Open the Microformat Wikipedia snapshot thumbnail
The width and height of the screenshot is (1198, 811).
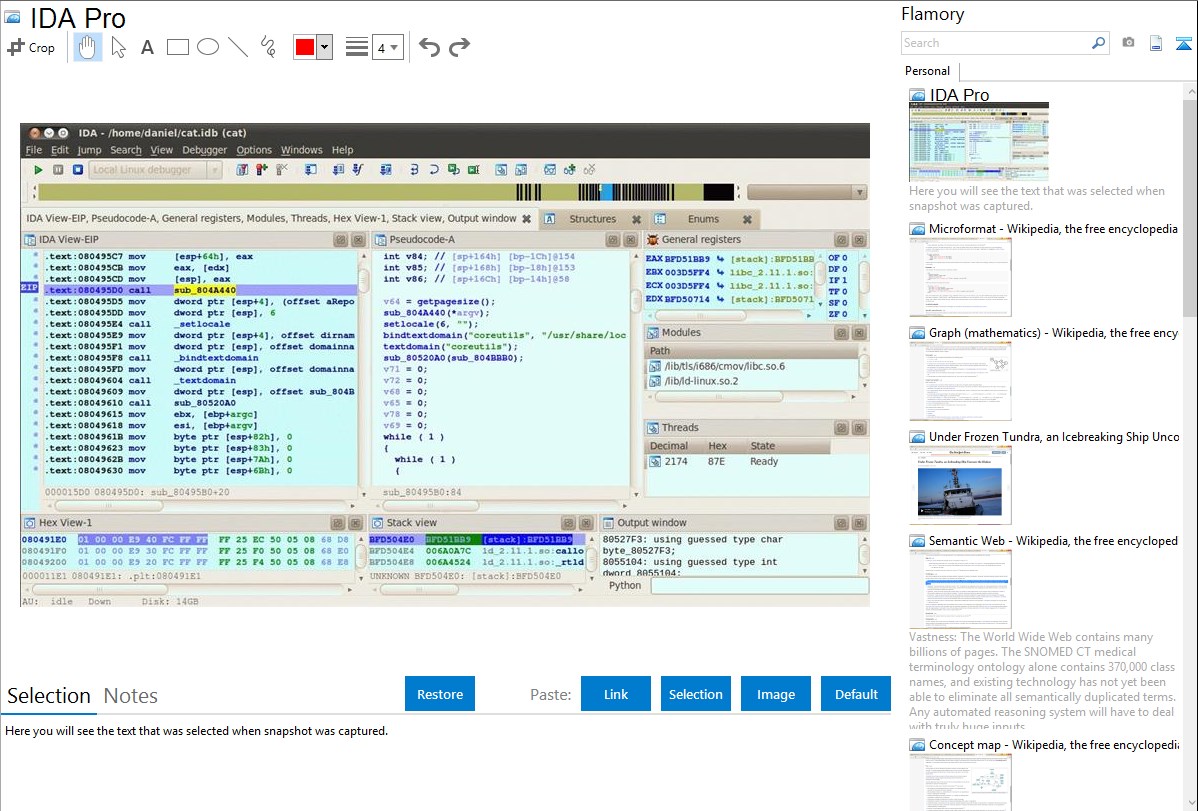(960, 277)
